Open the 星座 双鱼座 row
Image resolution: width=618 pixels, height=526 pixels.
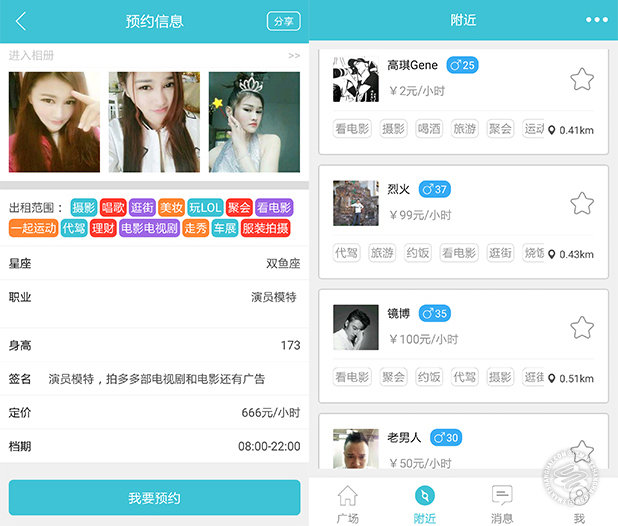click(x=154, y=264)
